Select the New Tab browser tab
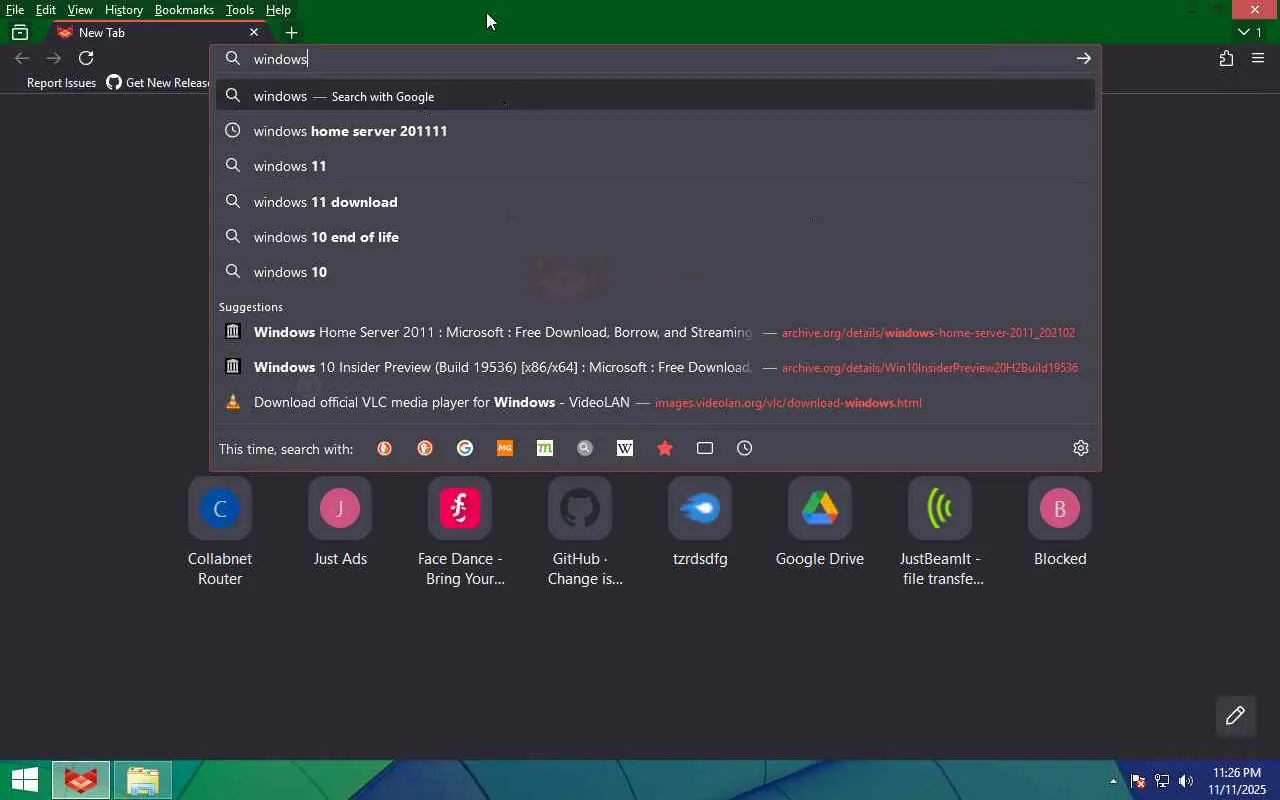1280x800 pixels. click(x=158, y=32)
